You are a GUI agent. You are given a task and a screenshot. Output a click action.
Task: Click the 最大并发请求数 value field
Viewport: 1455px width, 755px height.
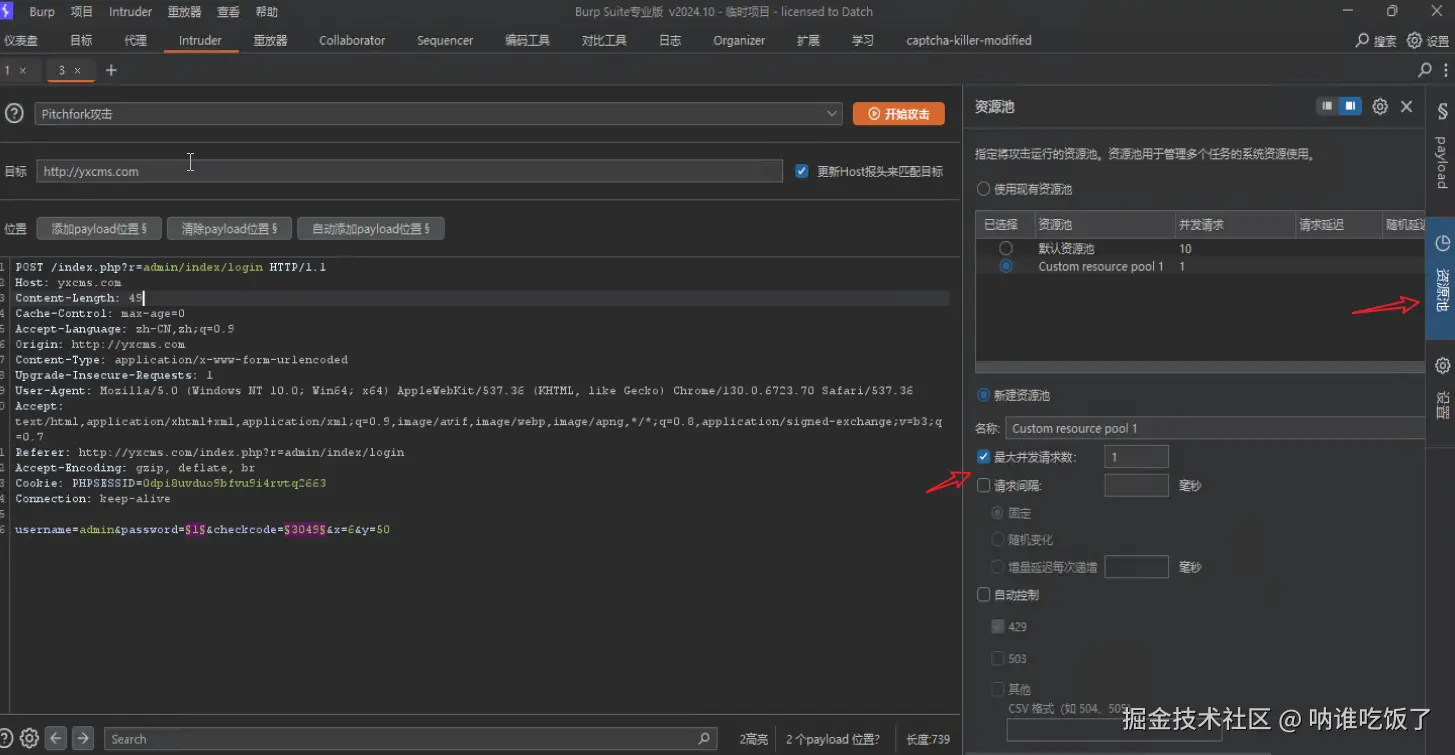1136,457
